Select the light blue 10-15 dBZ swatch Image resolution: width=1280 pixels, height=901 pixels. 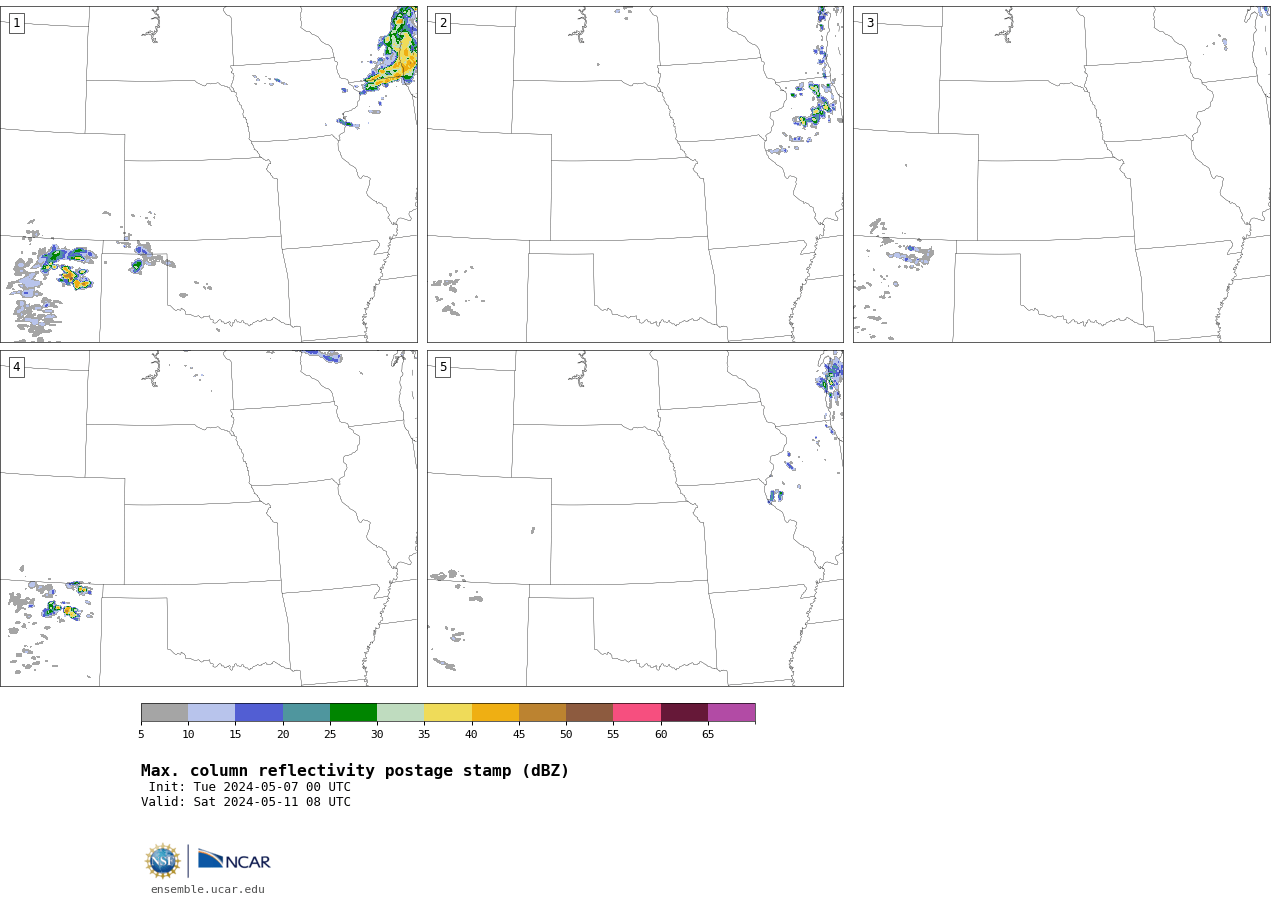tap(211, 712)
